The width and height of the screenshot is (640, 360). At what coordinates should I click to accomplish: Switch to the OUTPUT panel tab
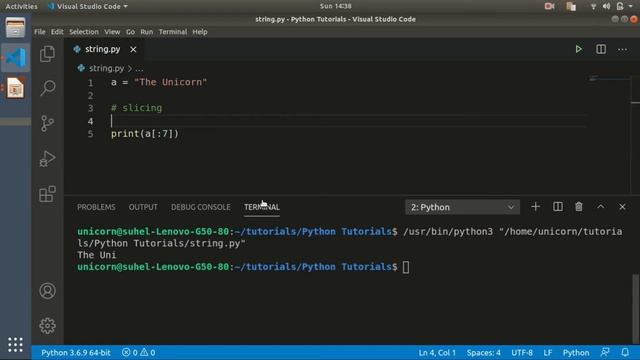[143, 207]
